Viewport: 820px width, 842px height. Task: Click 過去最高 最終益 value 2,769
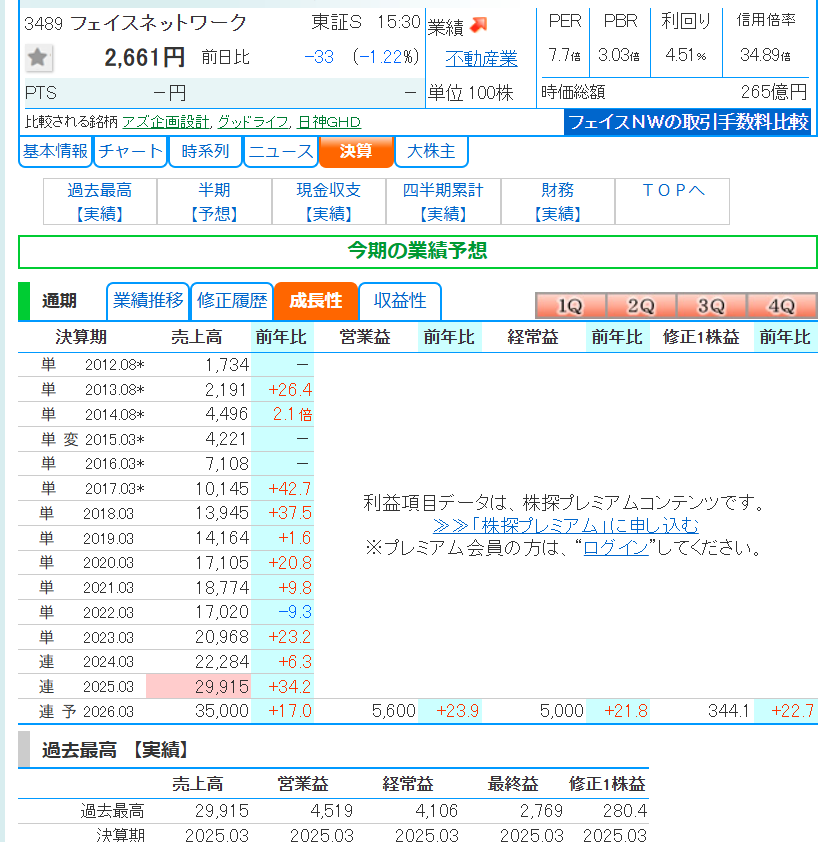click(x=541, y=810)
